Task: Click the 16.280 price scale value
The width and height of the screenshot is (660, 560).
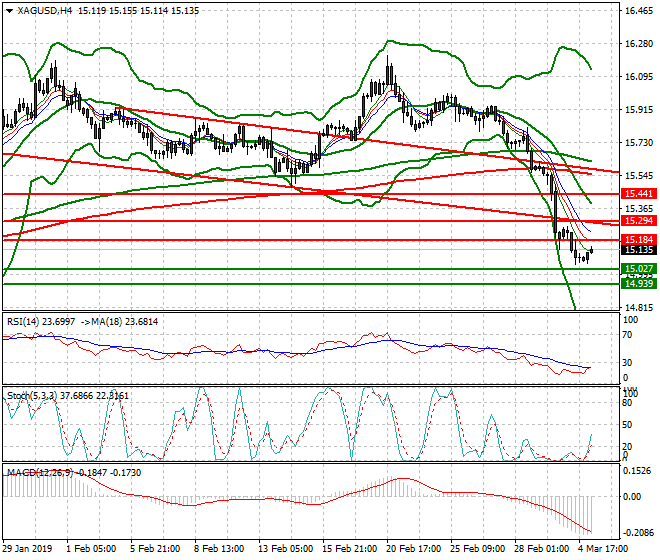Action: [639, 44]
